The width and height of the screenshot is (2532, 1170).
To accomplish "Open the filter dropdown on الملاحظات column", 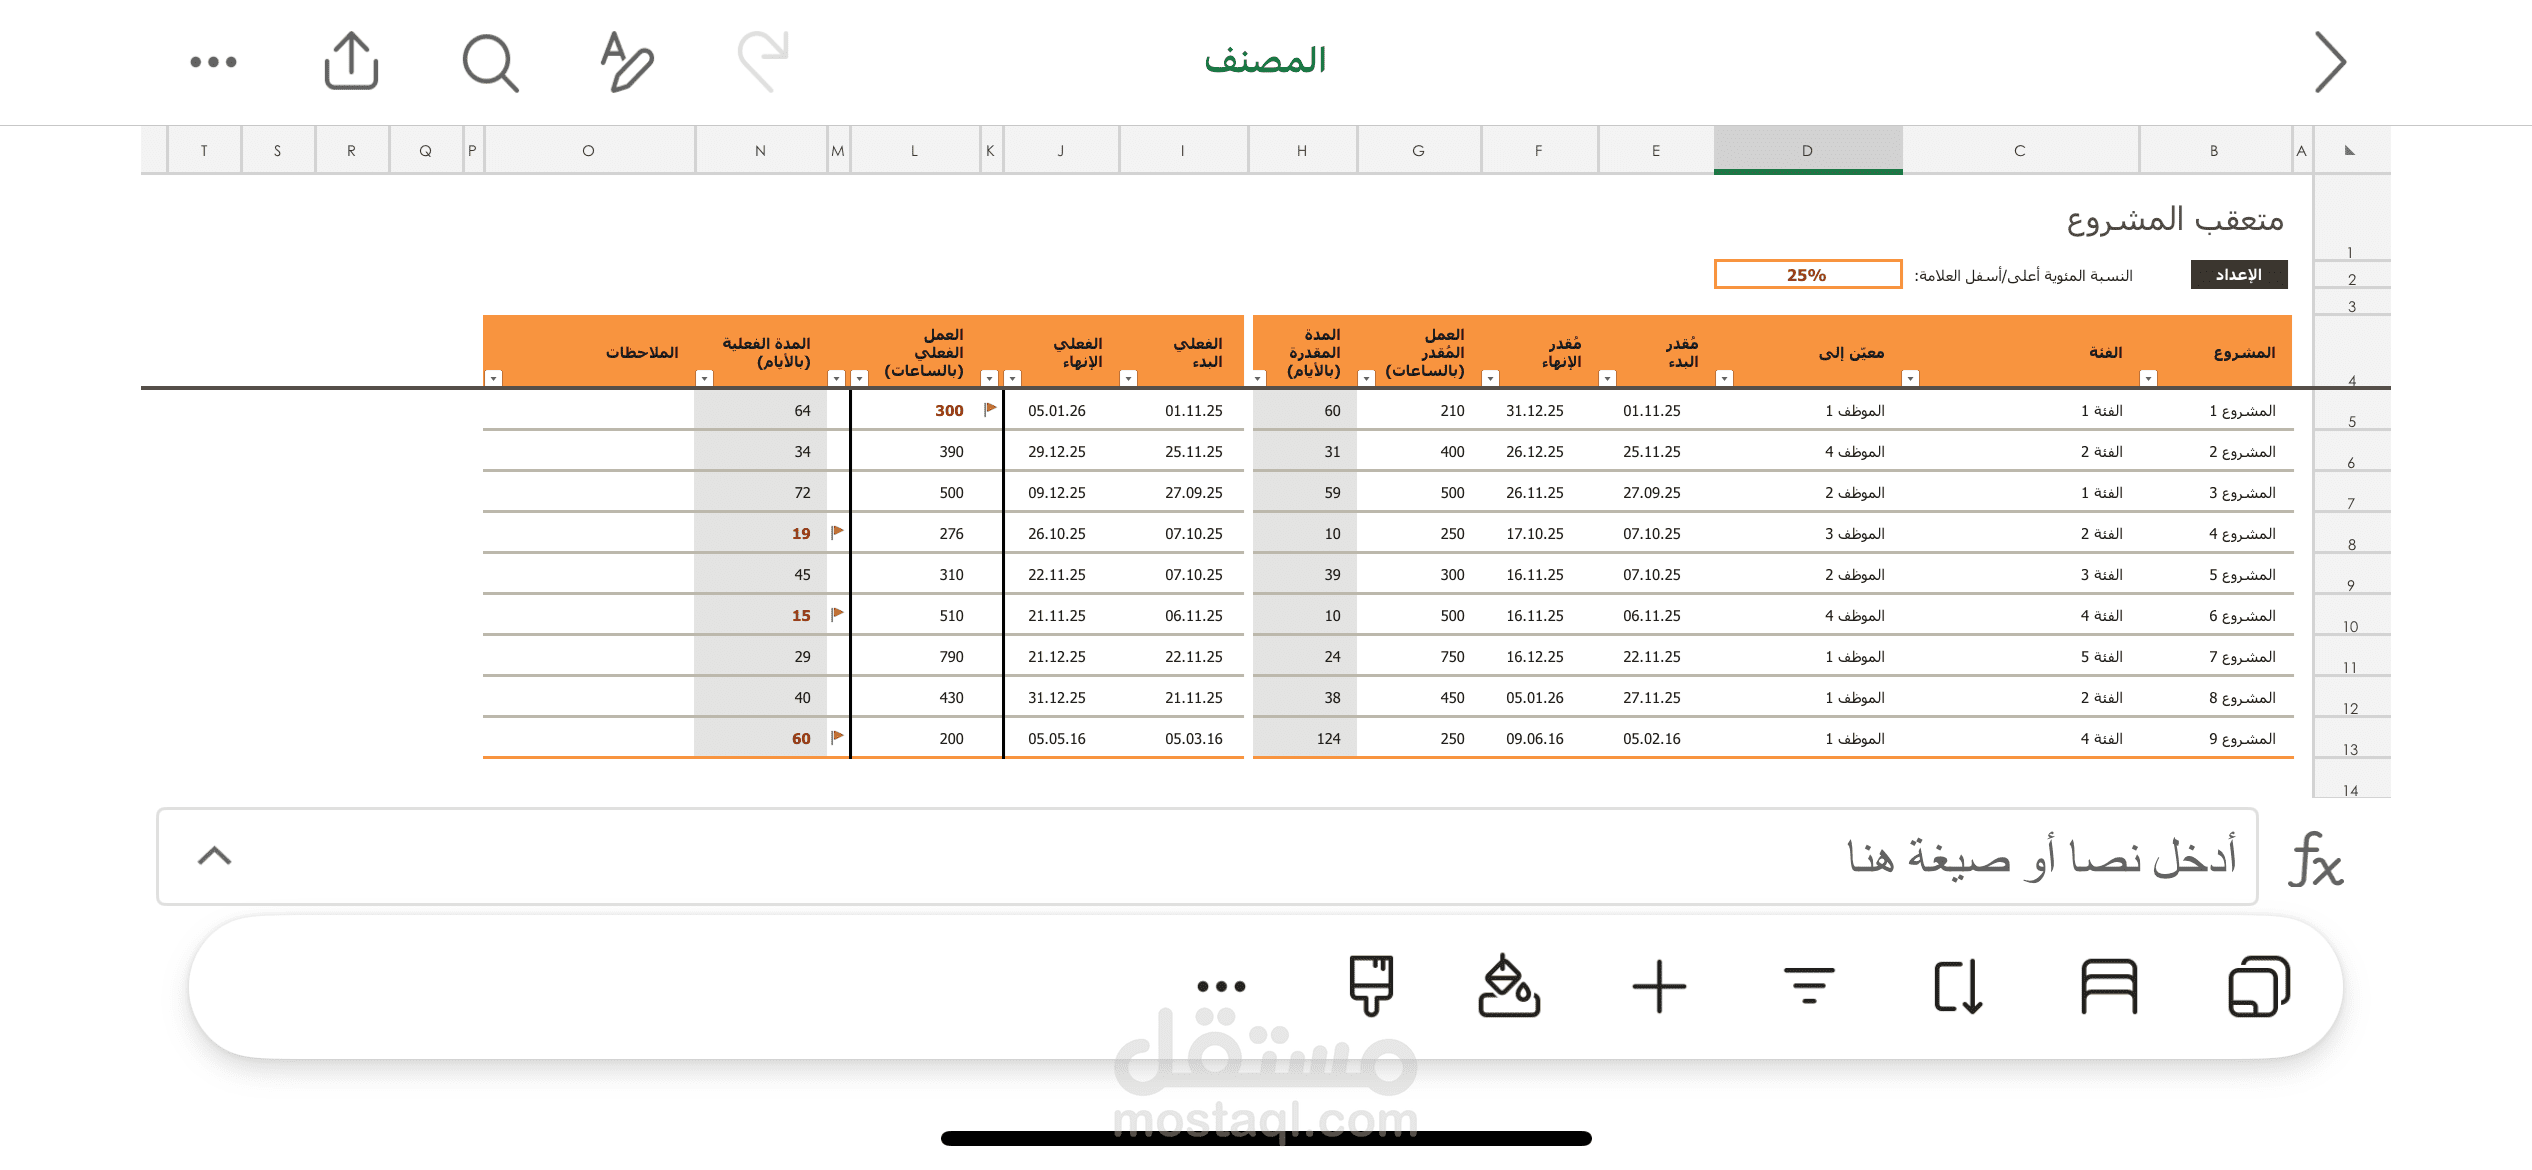I will tap(493, 379).
